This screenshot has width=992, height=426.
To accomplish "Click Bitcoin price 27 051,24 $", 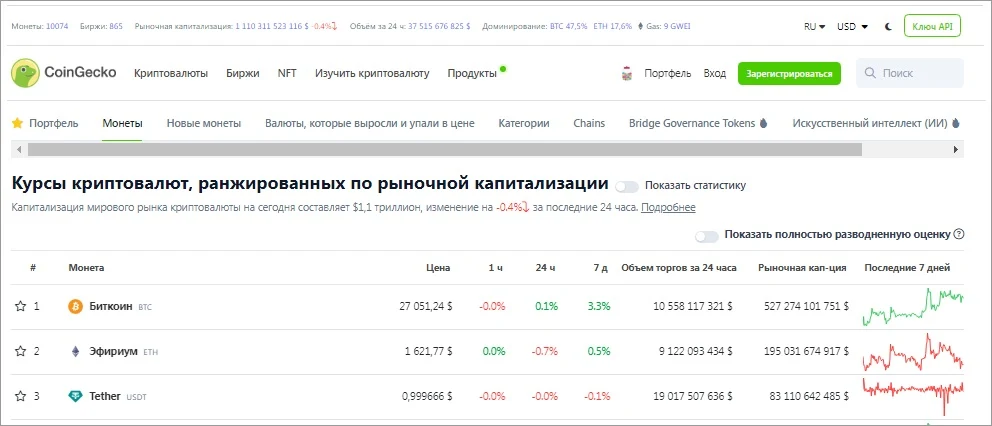I will pos(426,306).
